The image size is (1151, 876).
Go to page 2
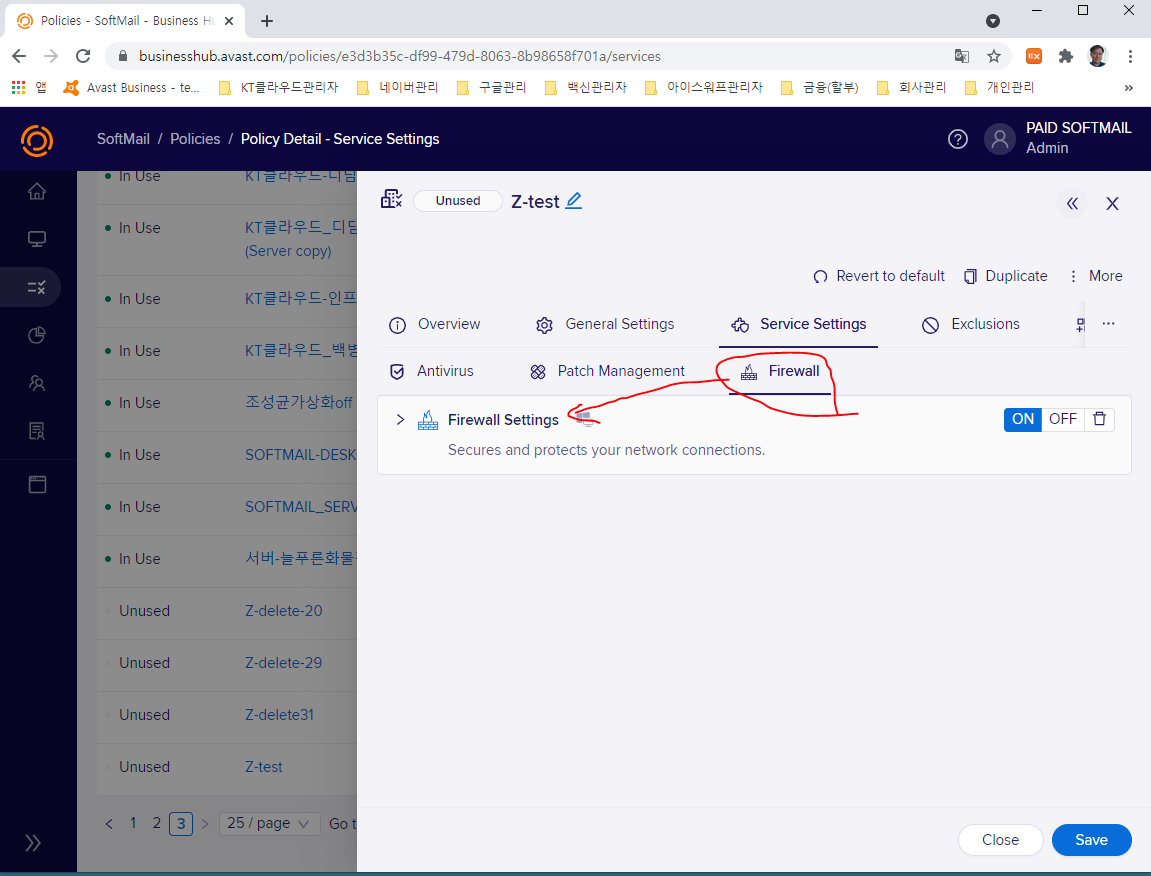click(x=156, y=823)
